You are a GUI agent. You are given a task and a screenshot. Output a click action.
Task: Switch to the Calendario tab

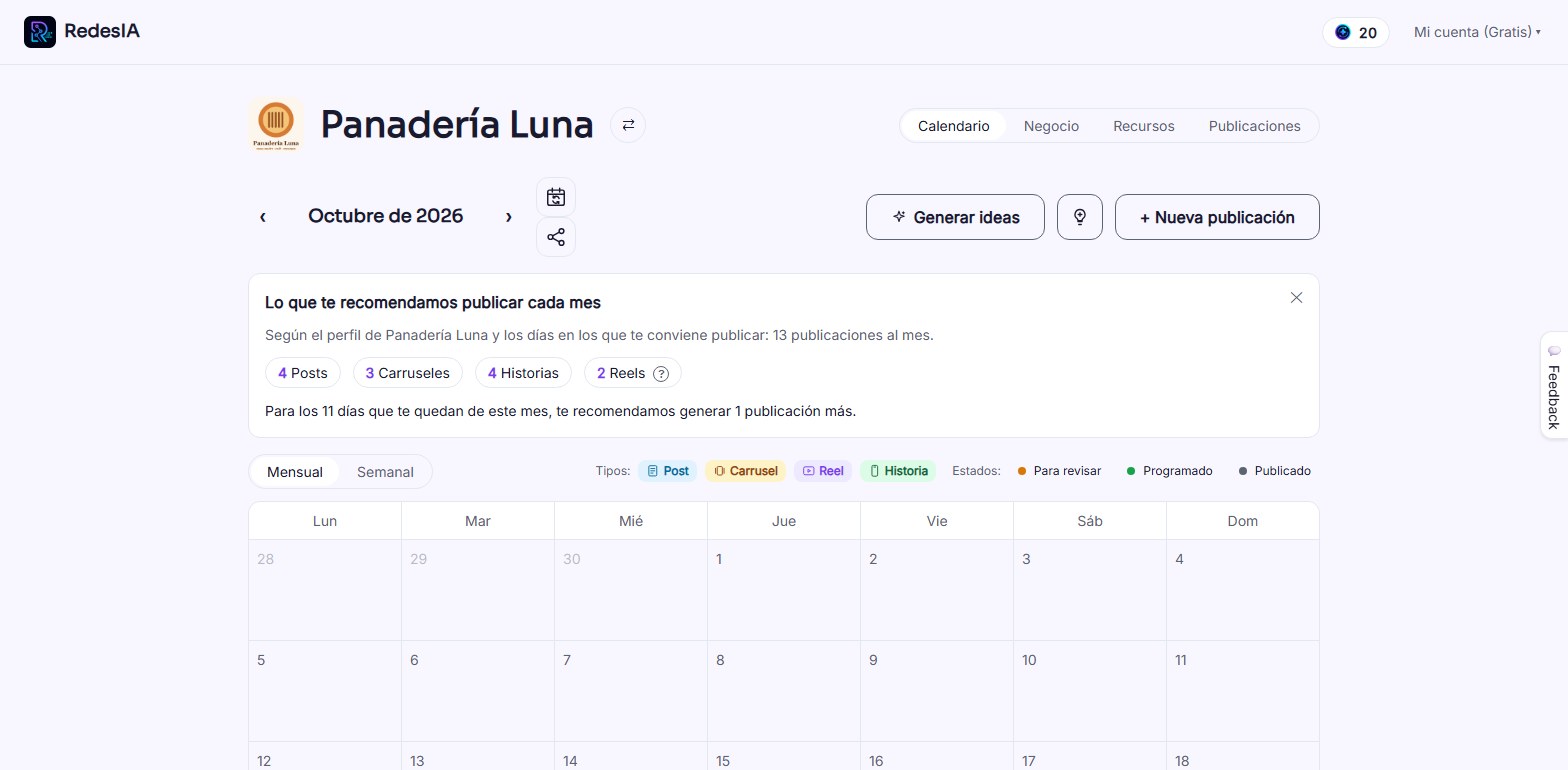point(954,126)
